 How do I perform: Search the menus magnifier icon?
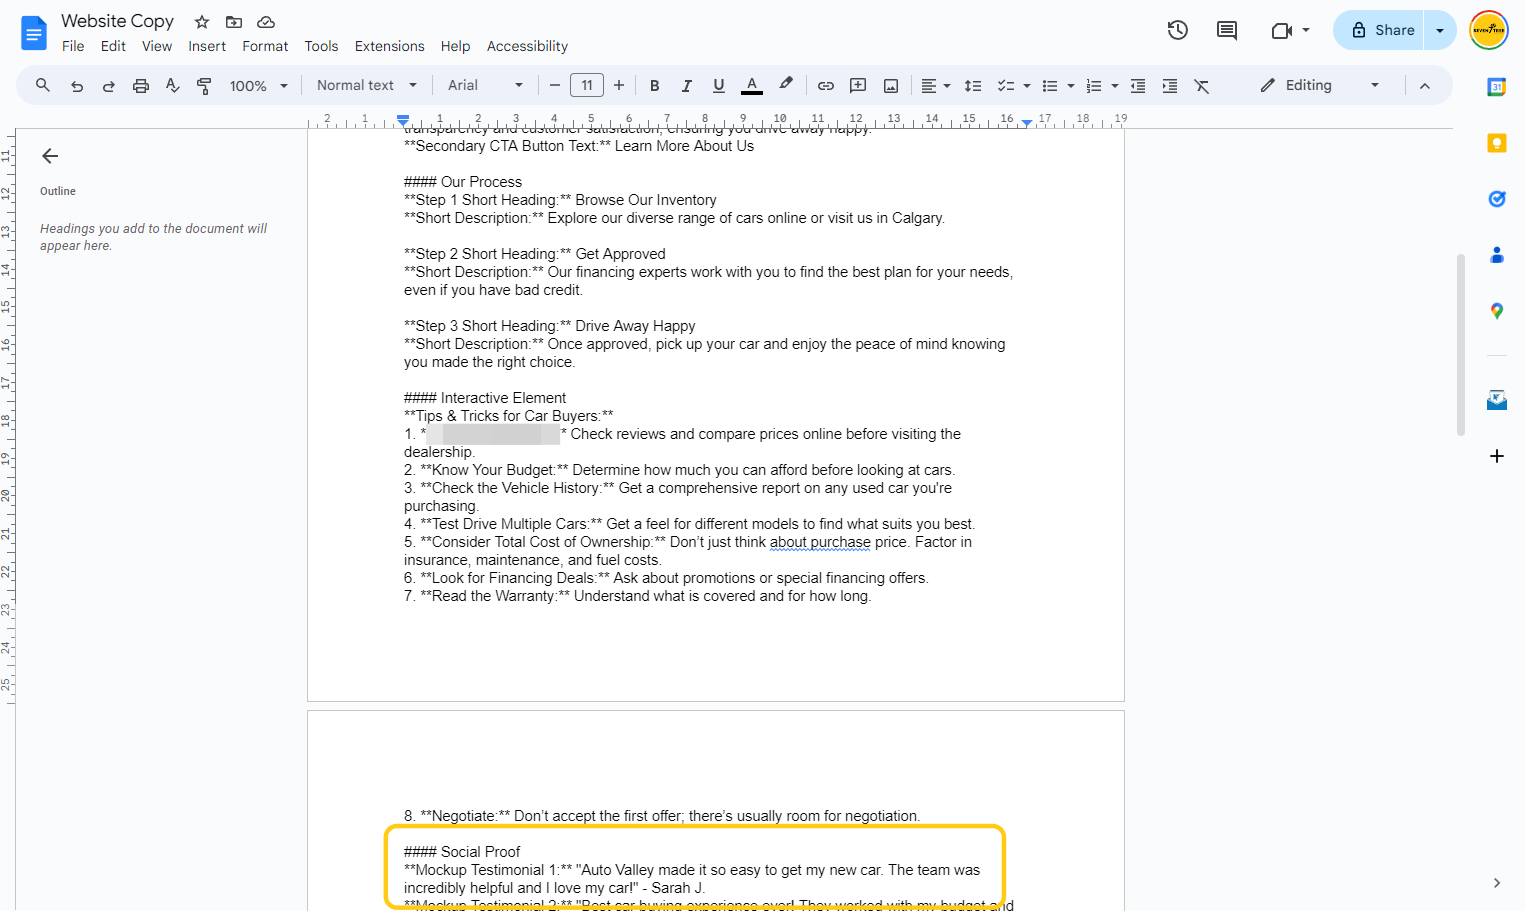[x=43, y=86]
